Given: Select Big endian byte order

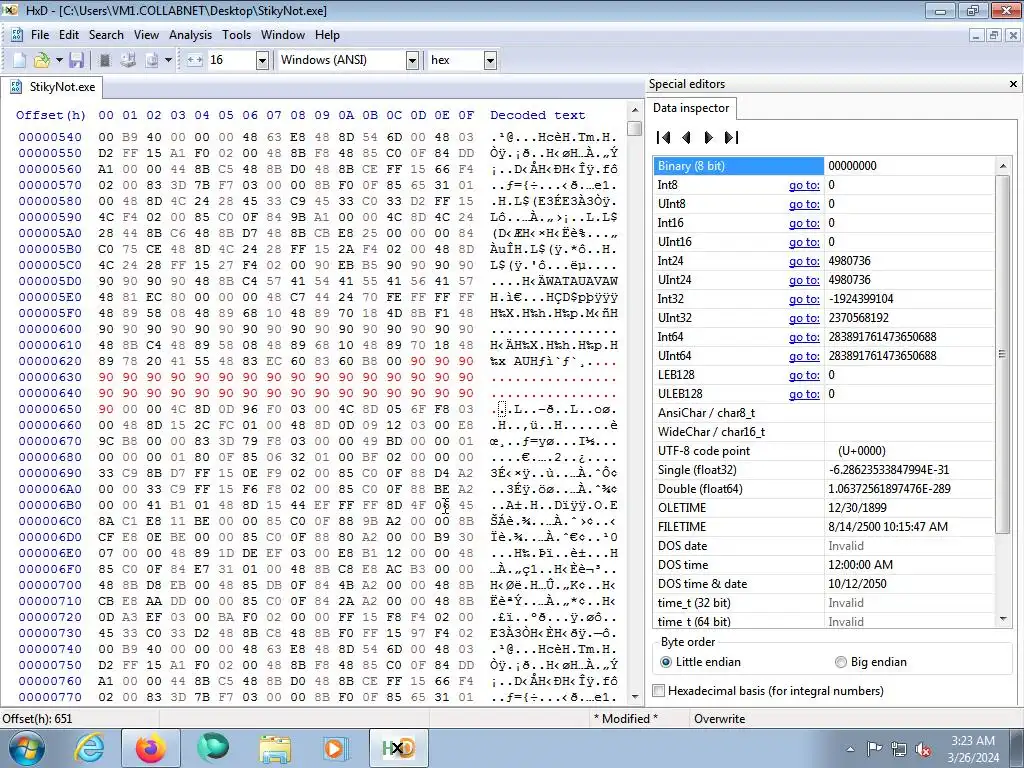Looking at the screenshot, I should pyautogui.click(x=871, y=662).
